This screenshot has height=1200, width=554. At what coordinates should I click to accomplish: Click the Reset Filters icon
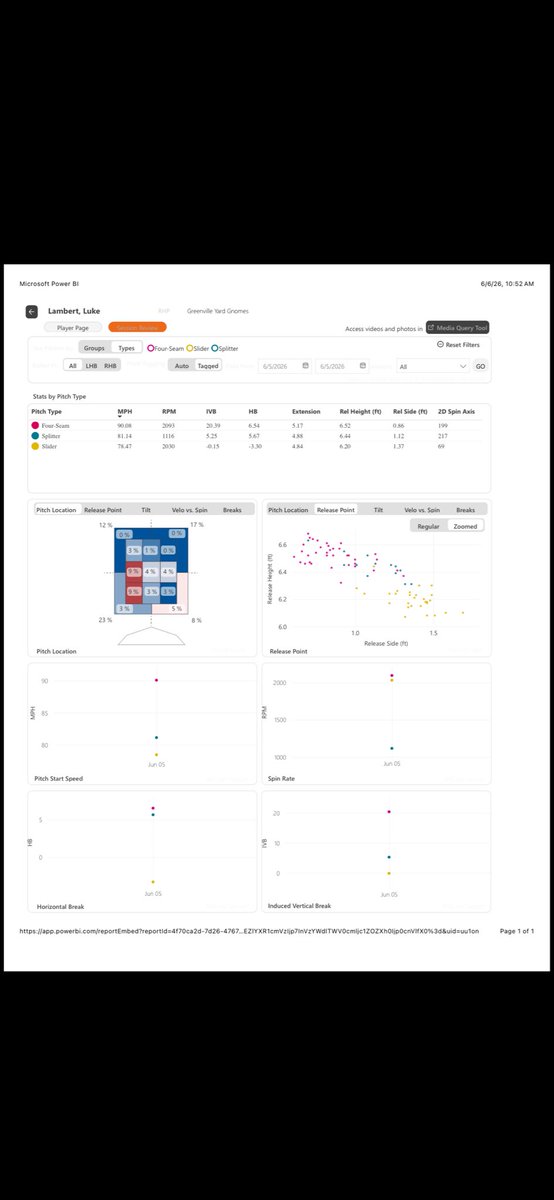pyautogui.click(x=439, y=344)
